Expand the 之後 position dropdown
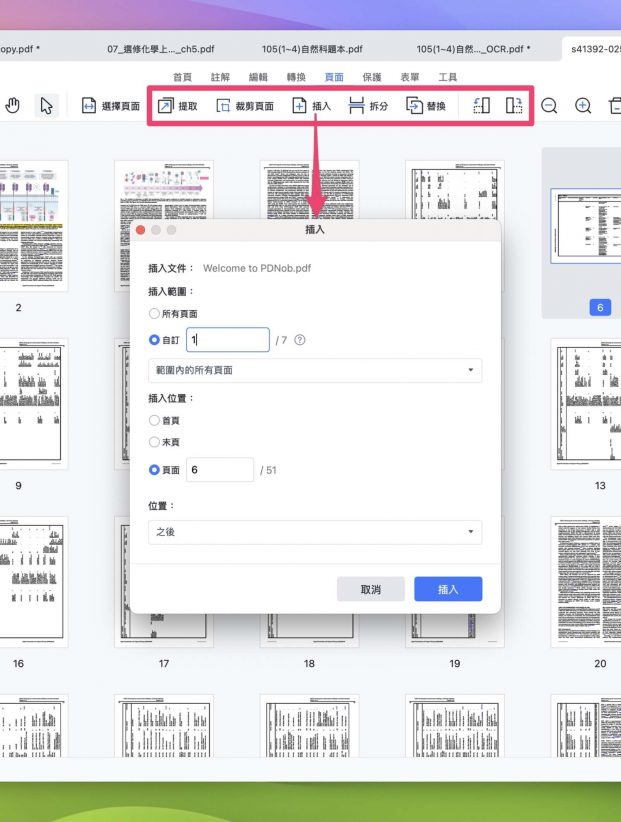 315,532
